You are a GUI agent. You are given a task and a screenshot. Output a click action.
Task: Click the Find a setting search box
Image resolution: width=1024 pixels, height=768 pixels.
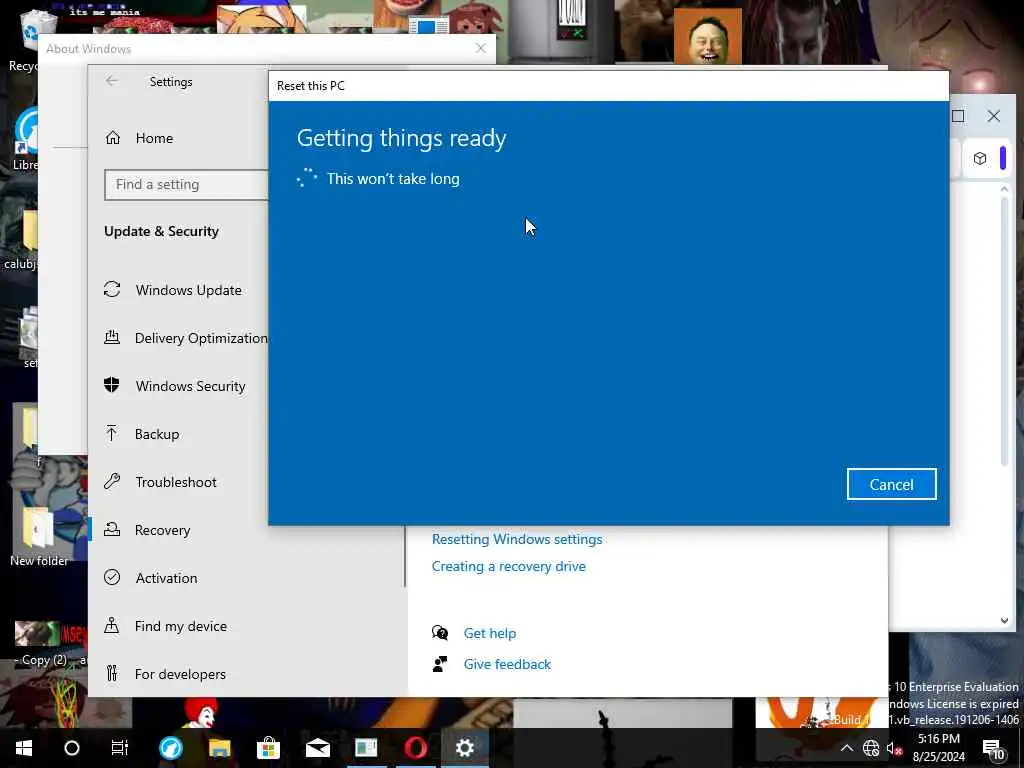186,185
